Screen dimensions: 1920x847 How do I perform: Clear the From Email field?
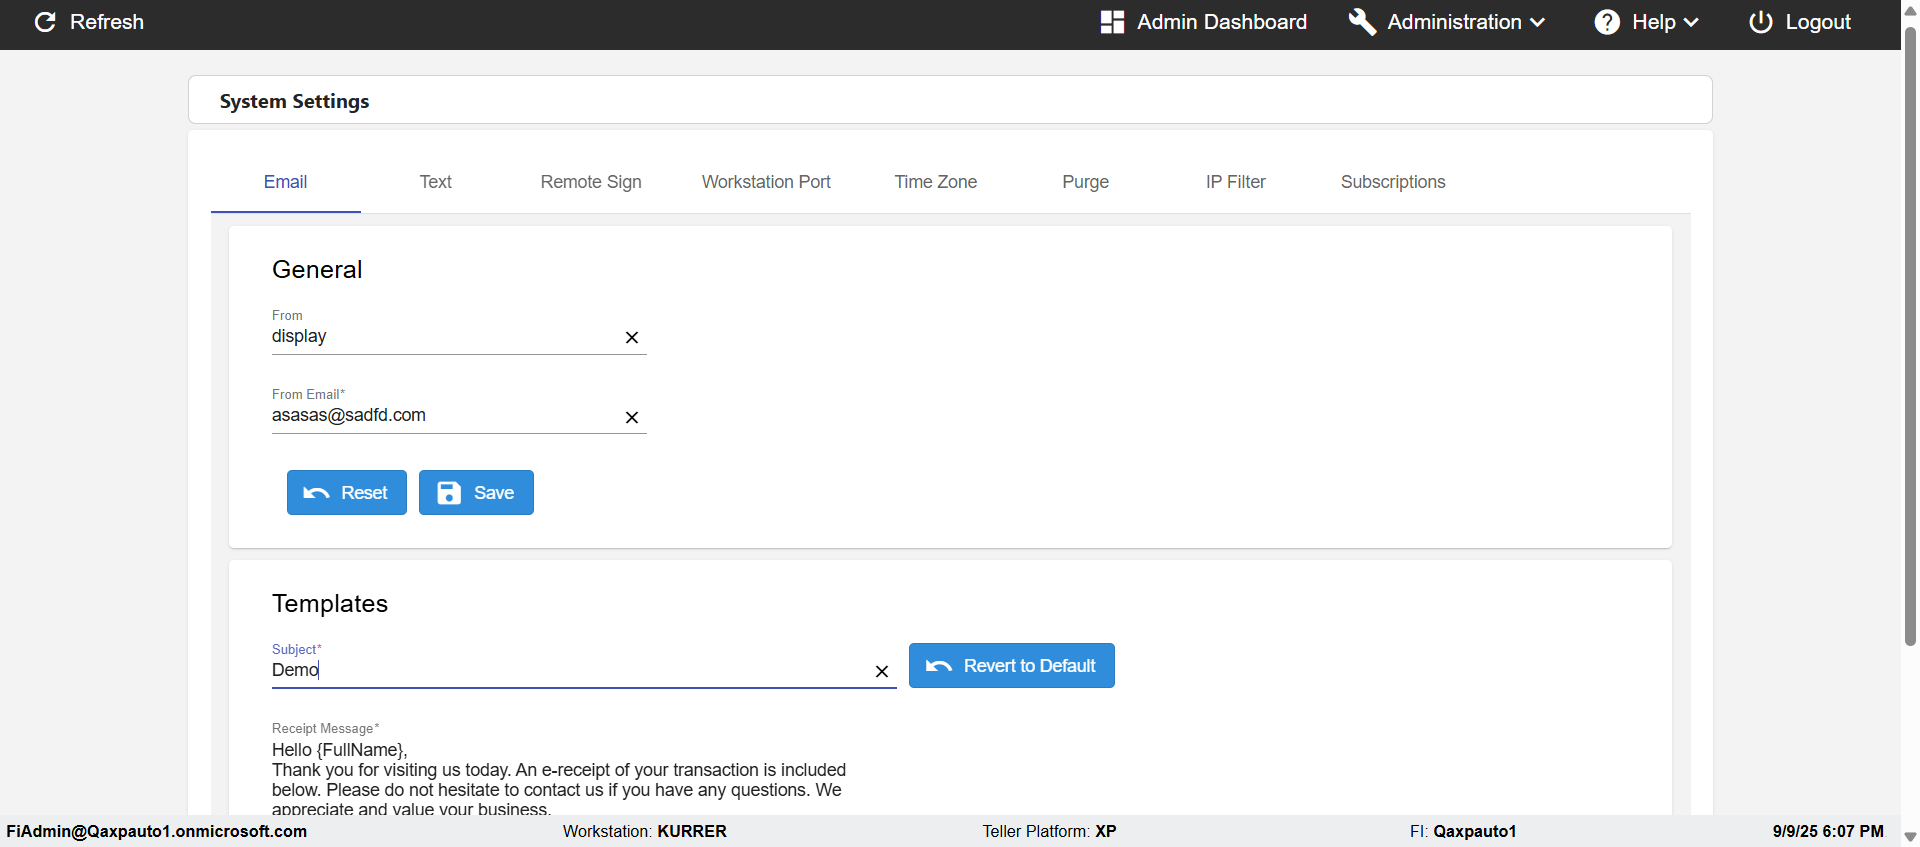tap(632, 418)
